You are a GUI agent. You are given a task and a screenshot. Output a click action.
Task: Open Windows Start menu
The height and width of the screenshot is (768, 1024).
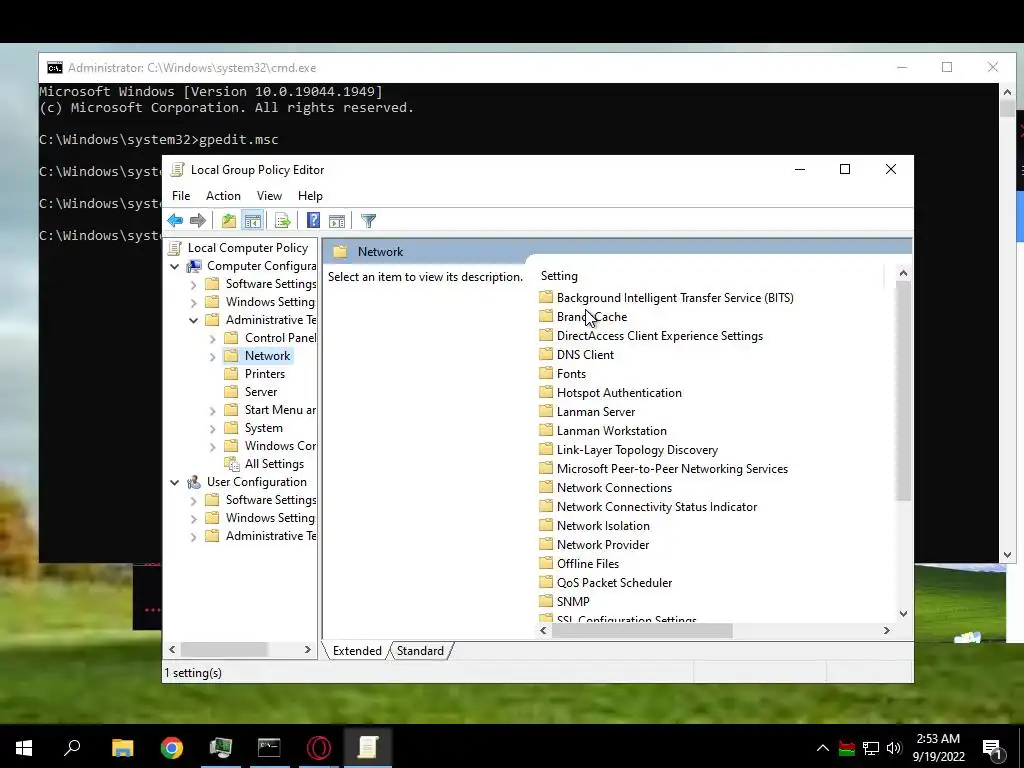pyautogui.click(x=24, y=747)
